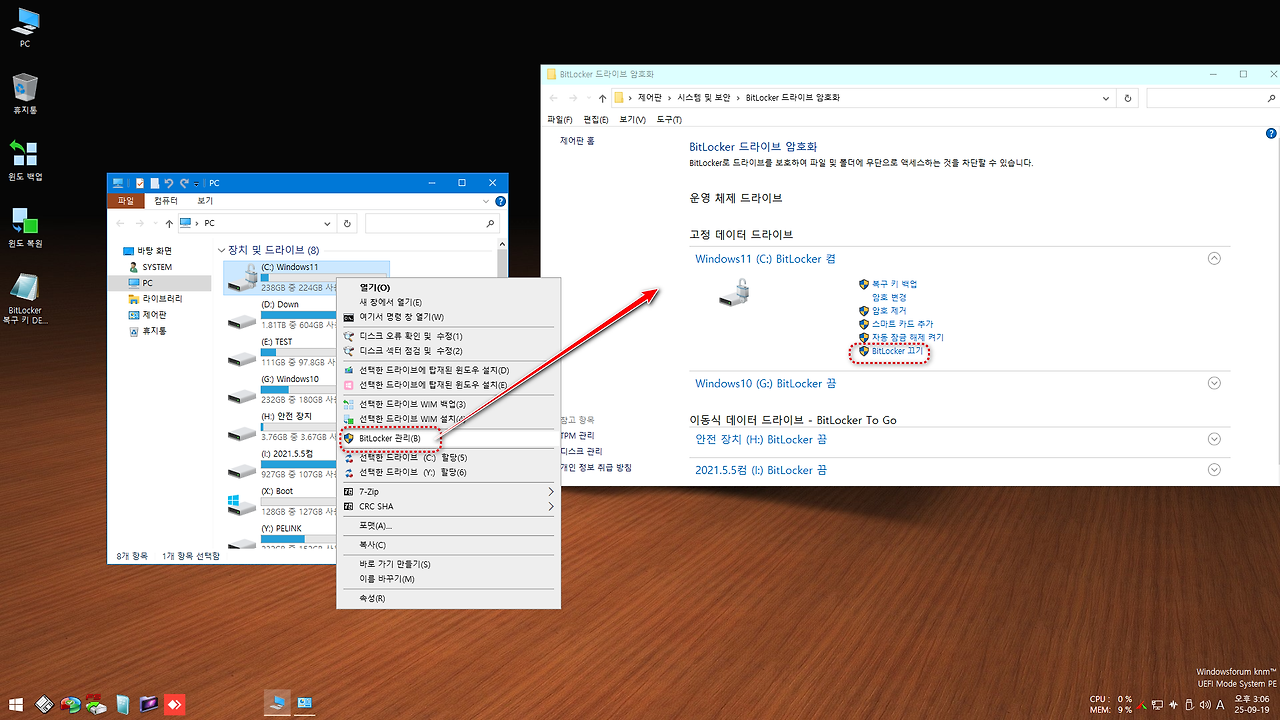Collapse the 장치 및 드라이브 group

point(221,250)
